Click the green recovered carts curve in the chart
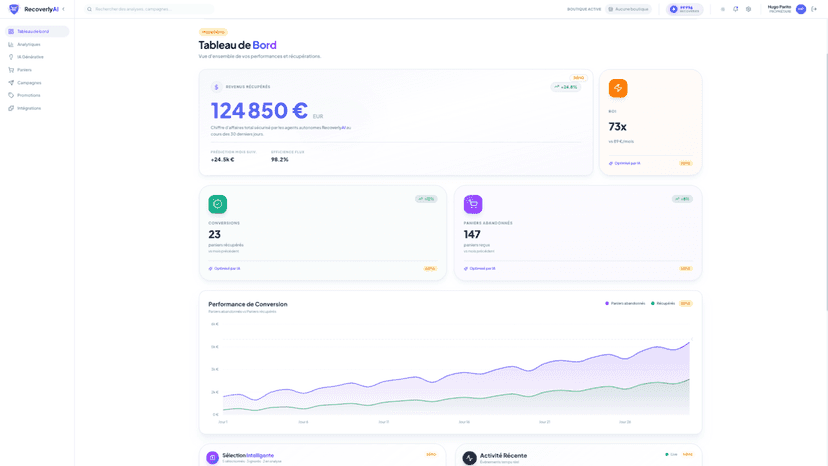 point(454,398)
